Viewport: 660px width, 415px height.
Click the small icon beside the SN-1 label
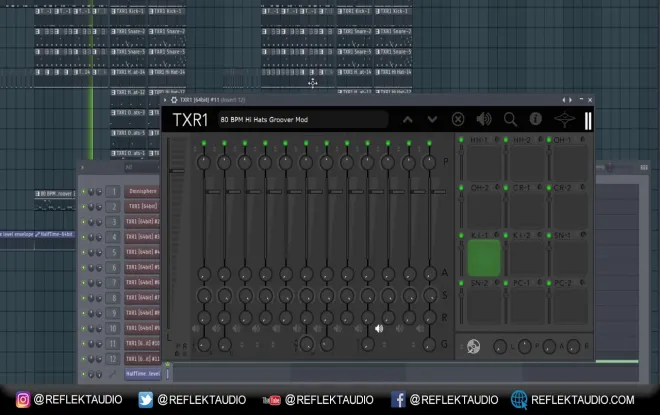pyautogui.click(x=583, y=235)
